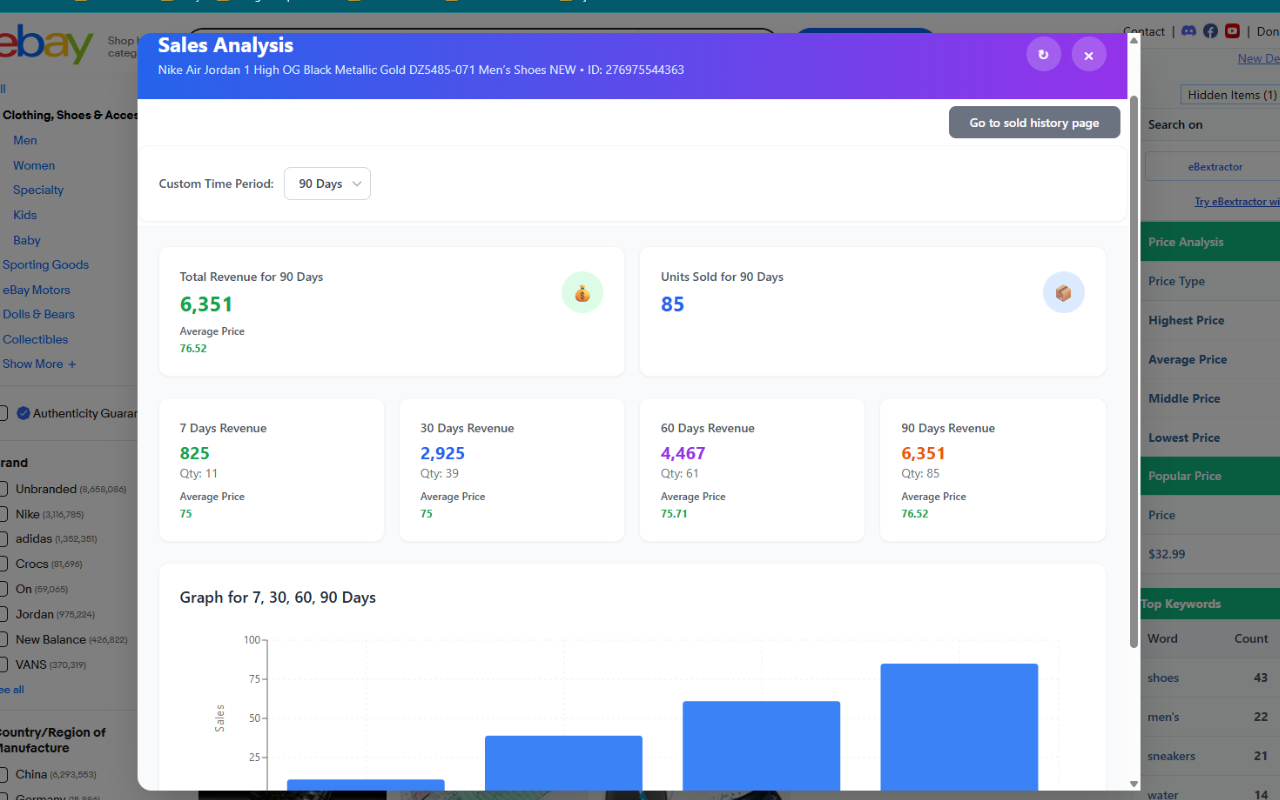Go to sold history page
Viewport: 1280px width, 800px height.
pyautogui.click(x=1034, y=123)
